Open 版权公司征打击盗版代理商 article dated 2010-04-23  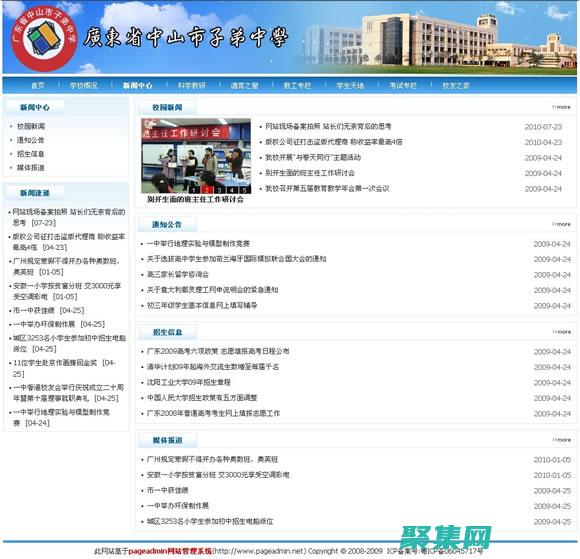[x=334, y=142]
